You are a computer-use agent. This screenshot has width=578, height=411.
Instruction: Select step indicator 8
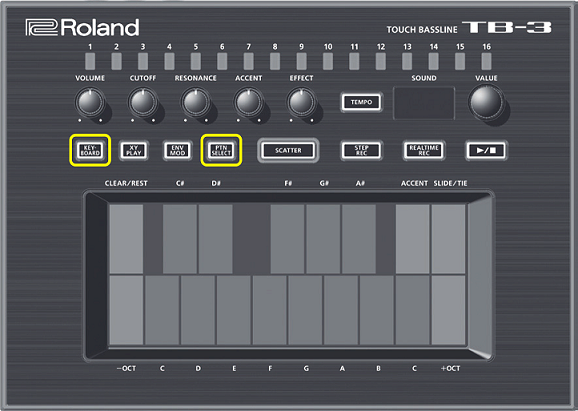pos(275,61)
